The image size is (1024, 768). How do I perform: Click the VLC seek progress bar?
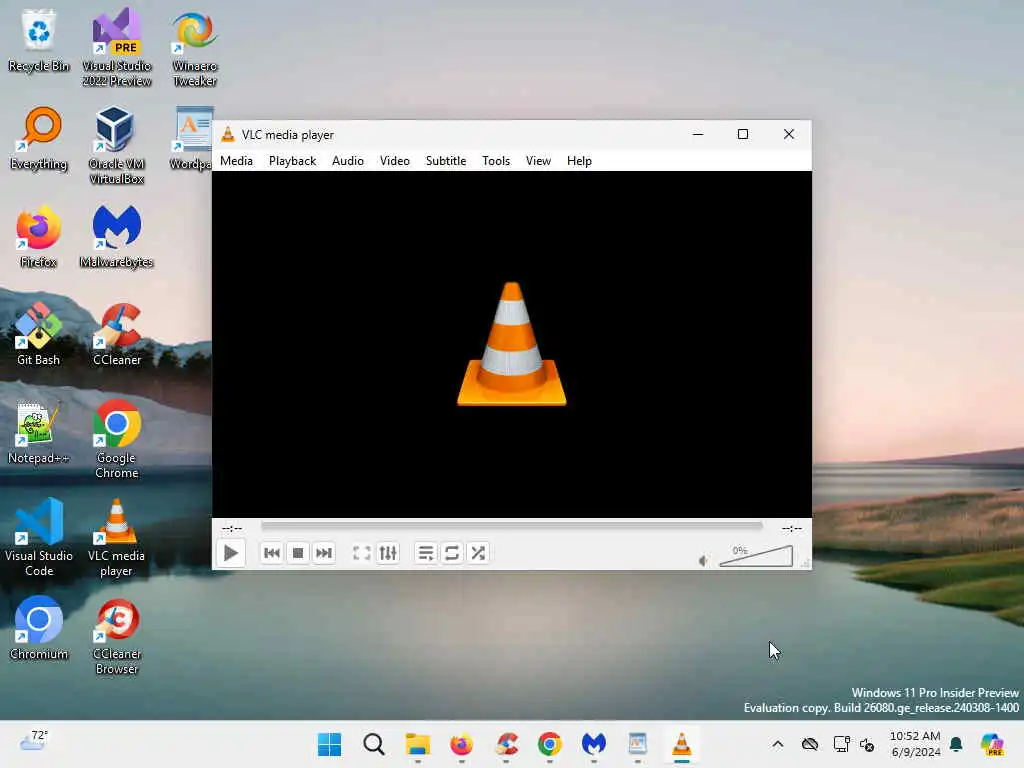(511, 526)
